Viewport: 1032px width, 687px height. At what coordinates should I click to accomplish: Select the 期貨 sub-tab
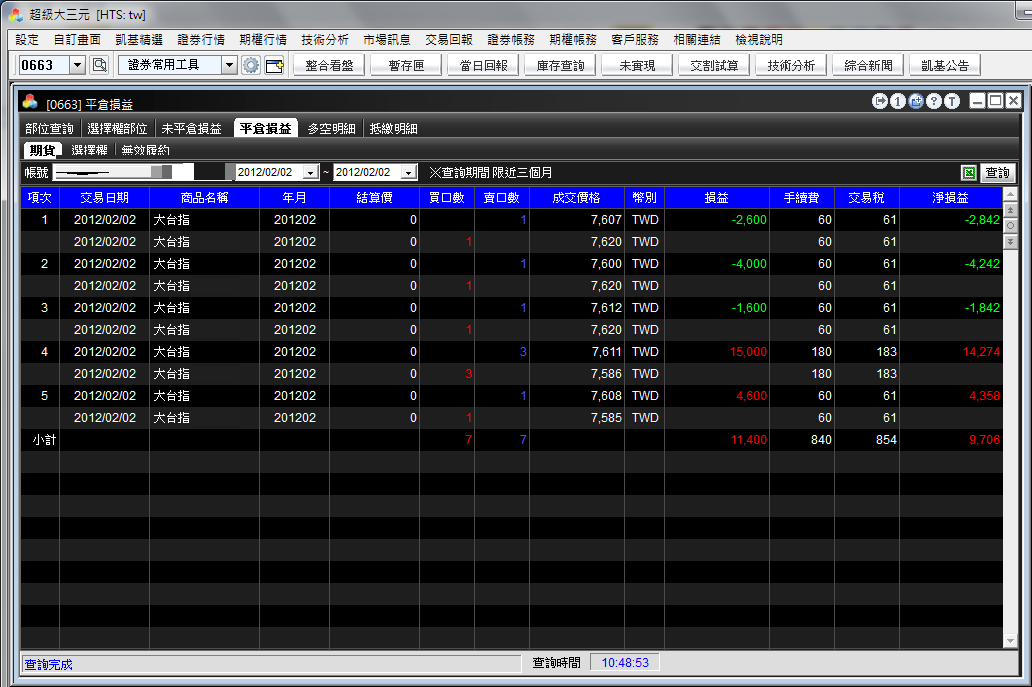coord(43,150)
